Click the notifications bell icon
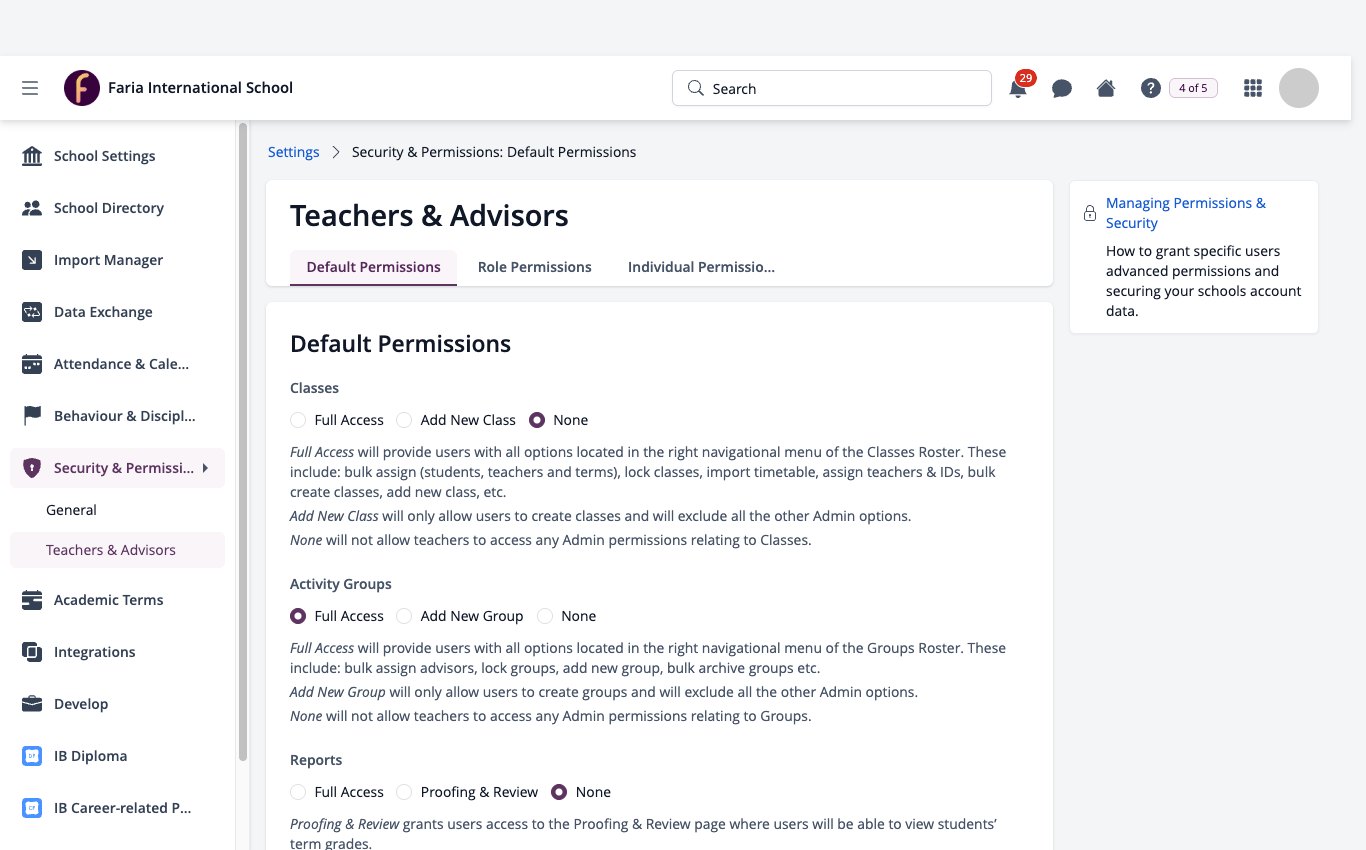The image size is (1366, 850). [1018, 88]
